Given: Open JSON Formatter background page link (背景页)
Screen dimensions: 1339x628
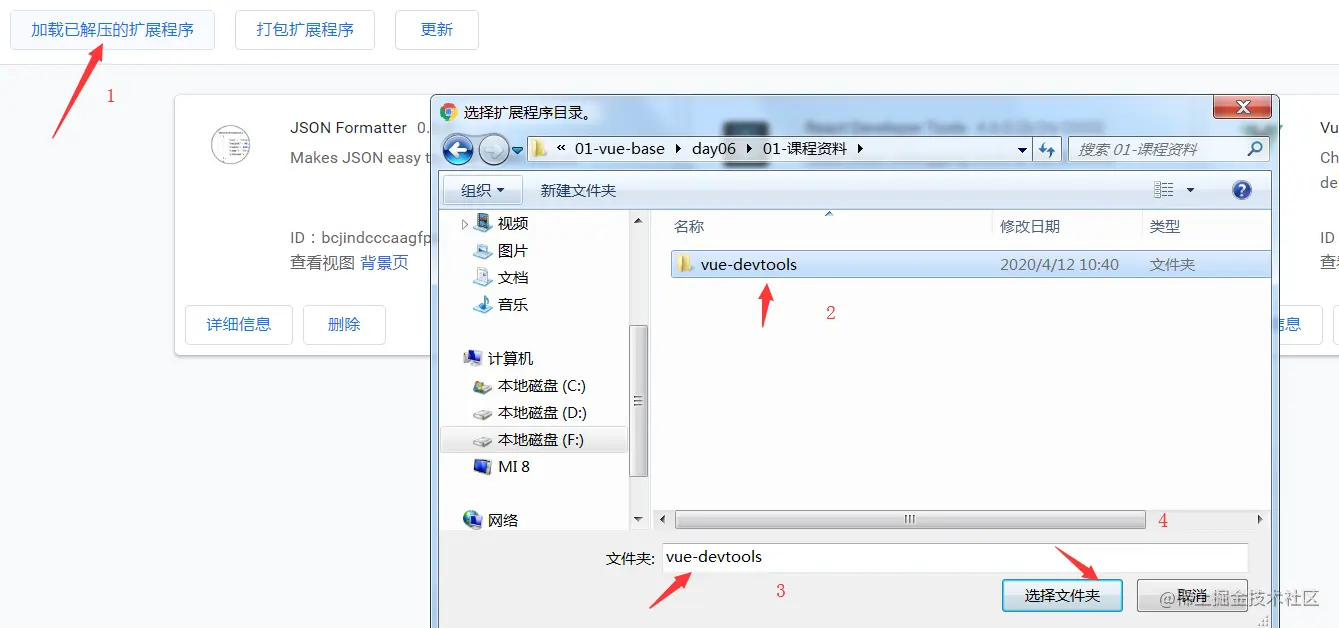Looking at the screenshot, I should click(x=385, y=263).
